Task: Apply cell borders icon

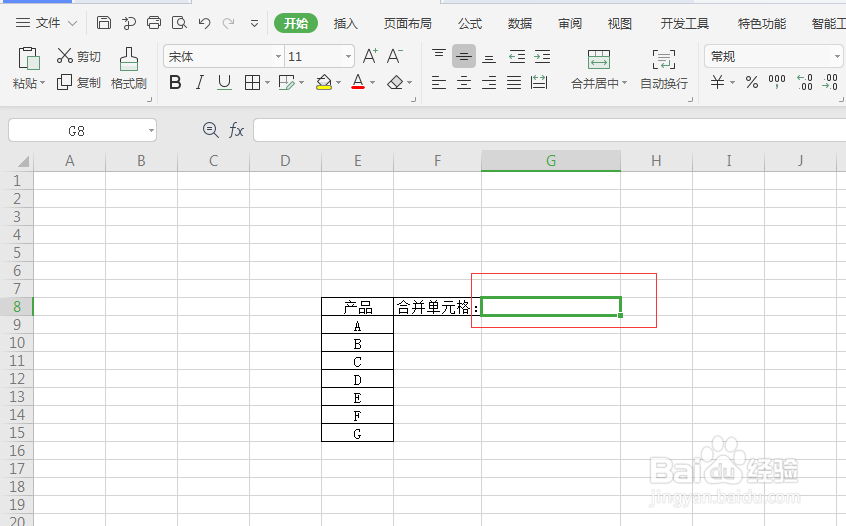Action: click(252, 83)
